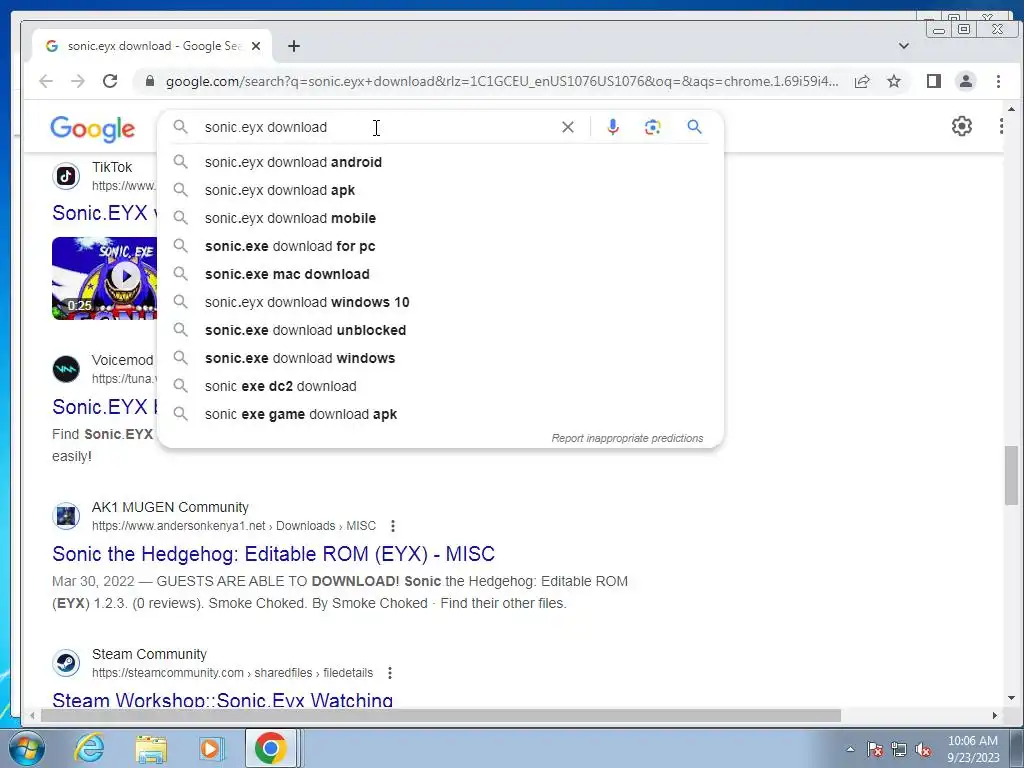
Task: Click the Chrome forward arrow
Action: 78,81
